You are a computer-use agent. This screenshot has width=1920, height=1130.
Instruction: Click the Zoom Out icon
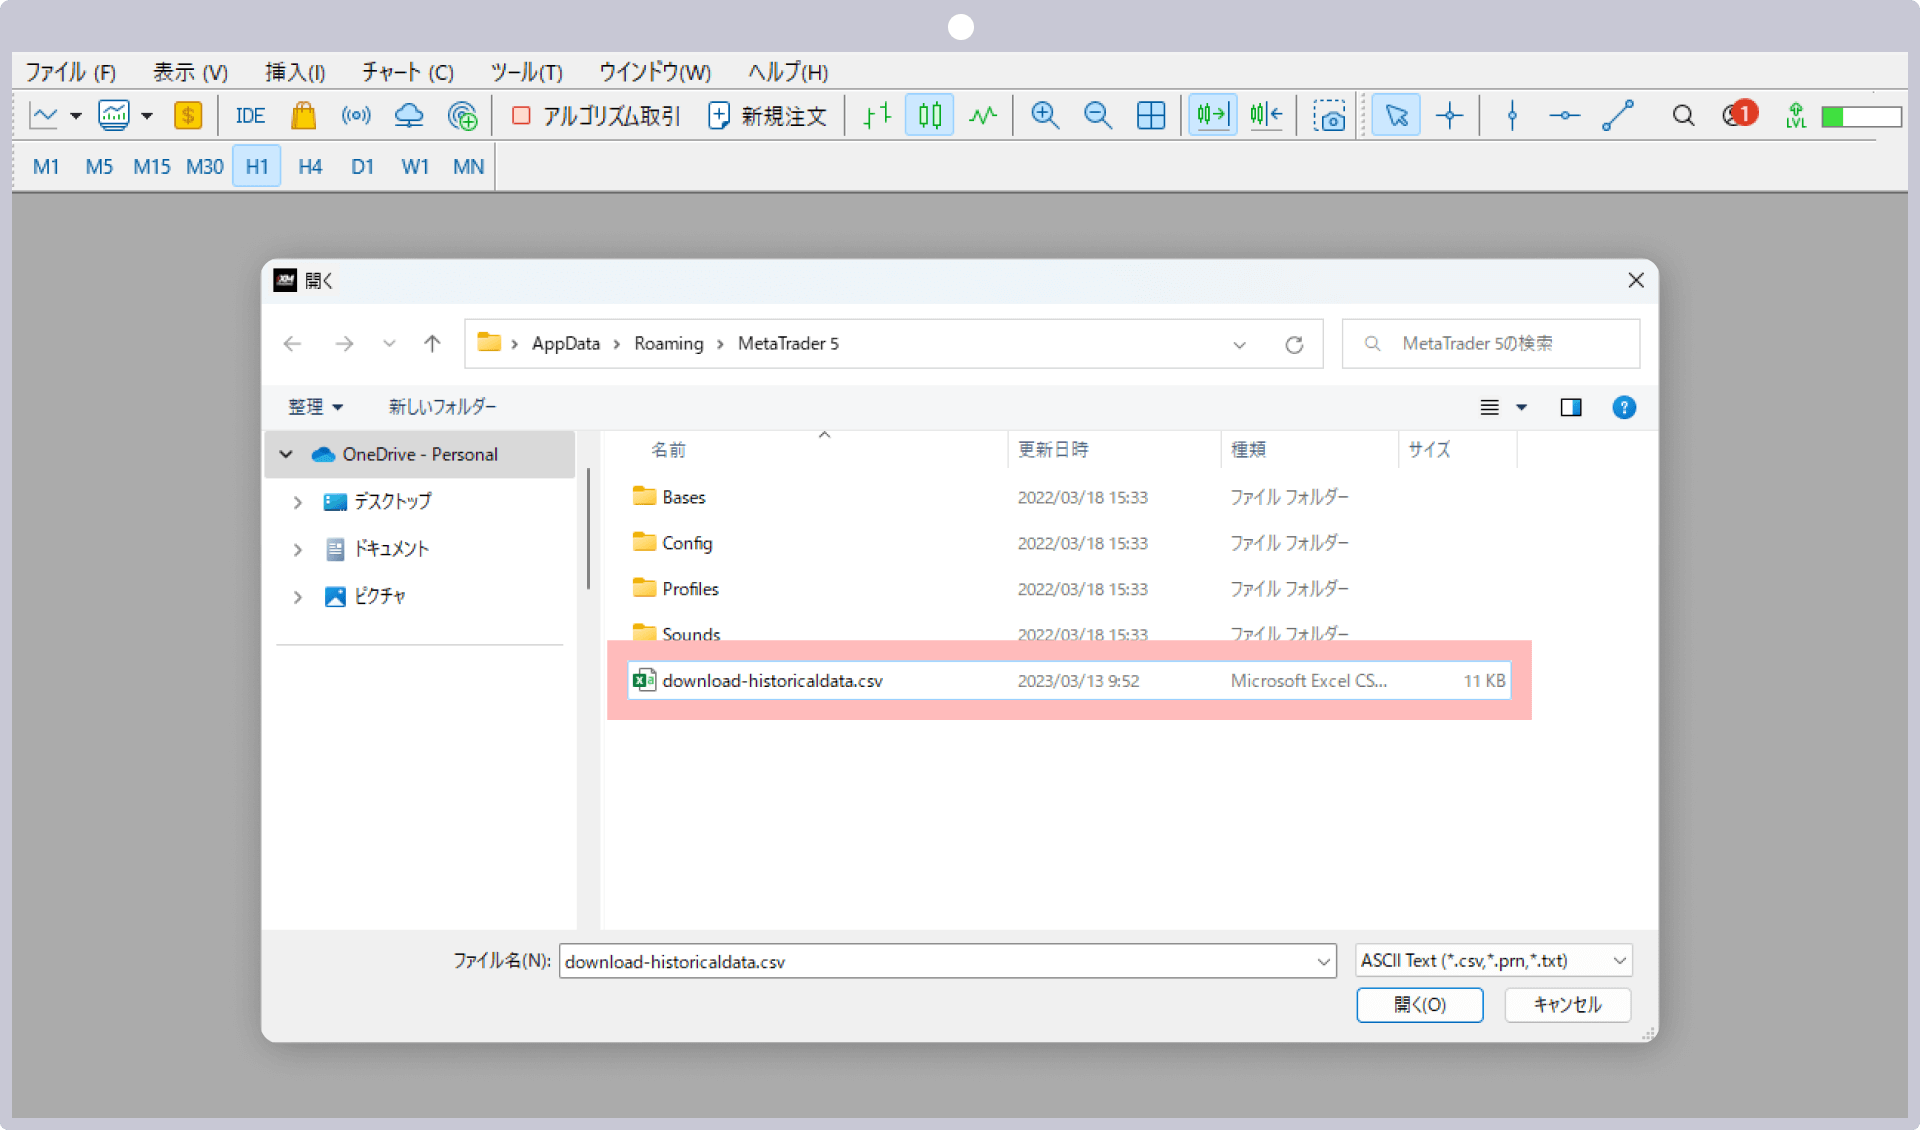pos(1096,116)
